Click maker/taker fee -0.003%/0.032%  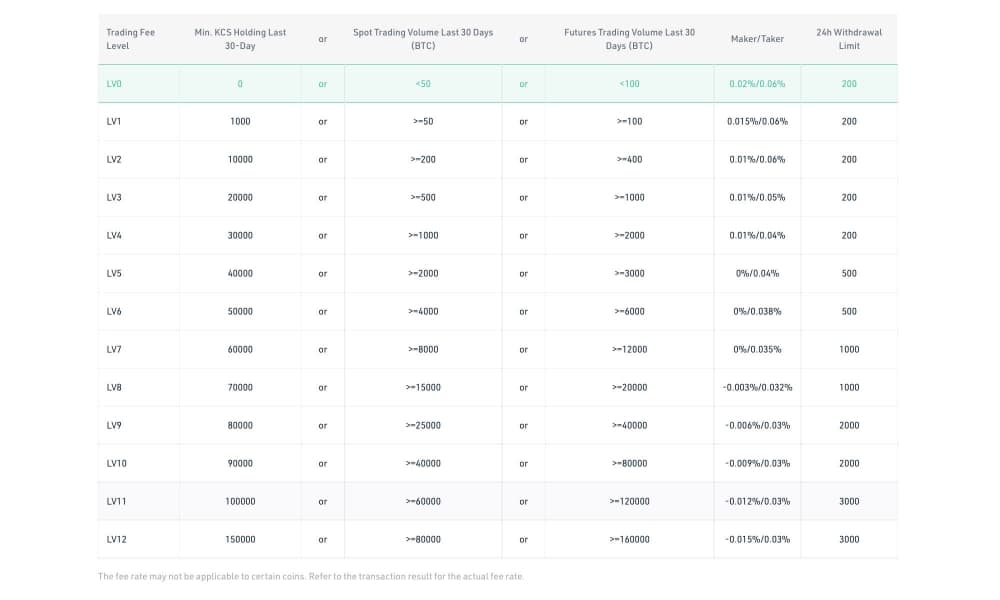tap(757, 387)
